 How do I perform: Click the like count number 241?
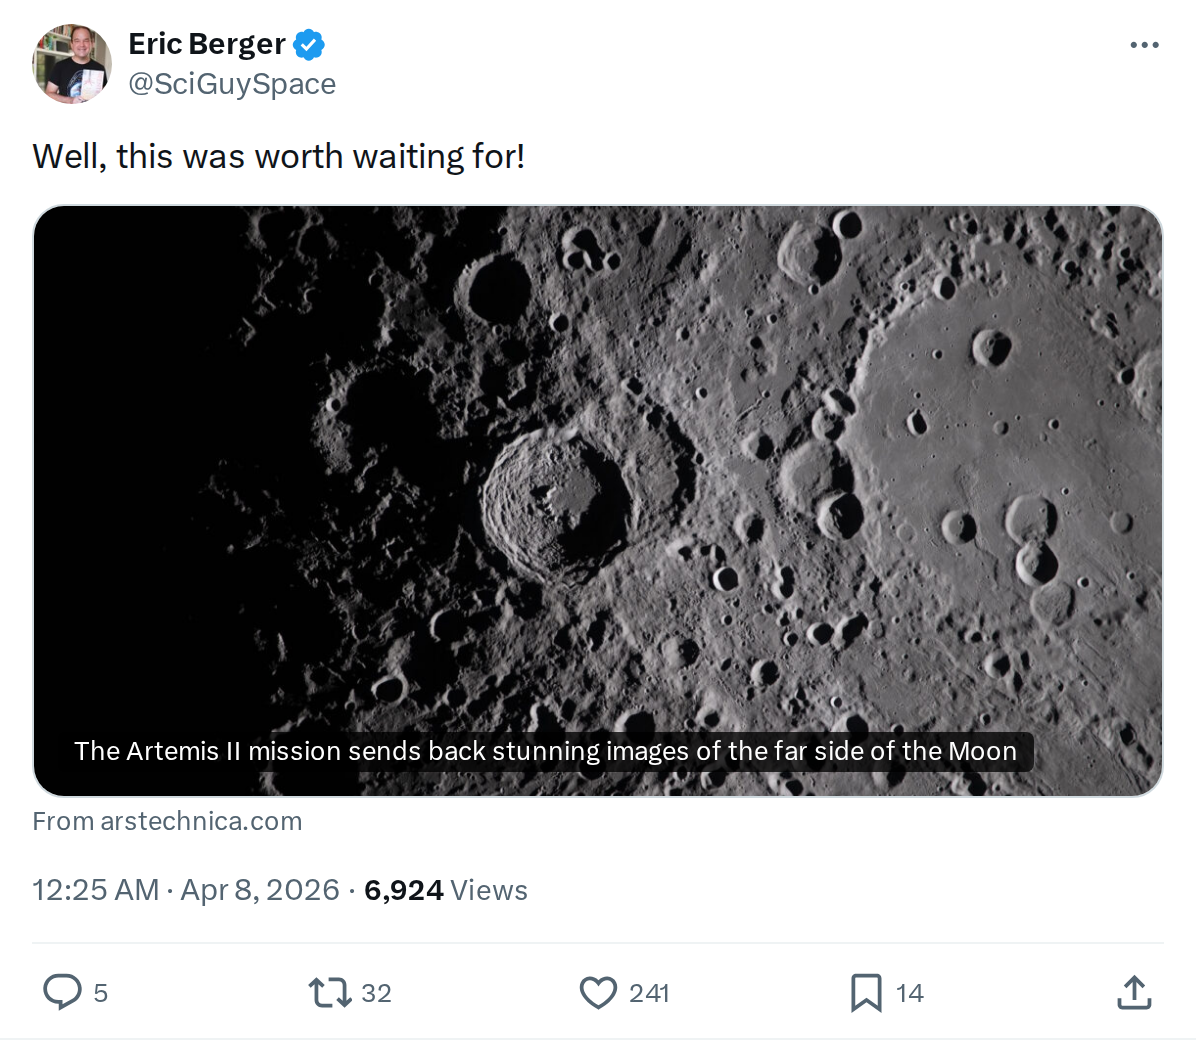coord(649,993)
